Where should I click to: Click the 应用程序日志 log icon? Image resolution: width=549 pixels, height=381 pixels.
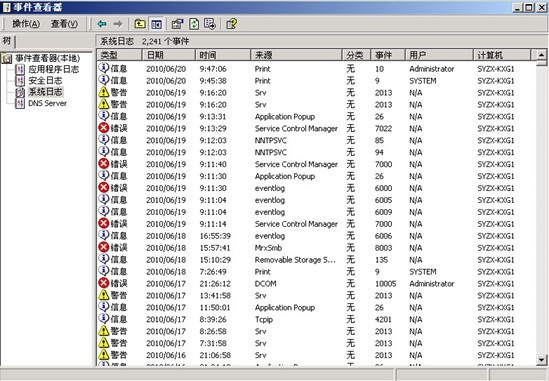tap(20, 69)
